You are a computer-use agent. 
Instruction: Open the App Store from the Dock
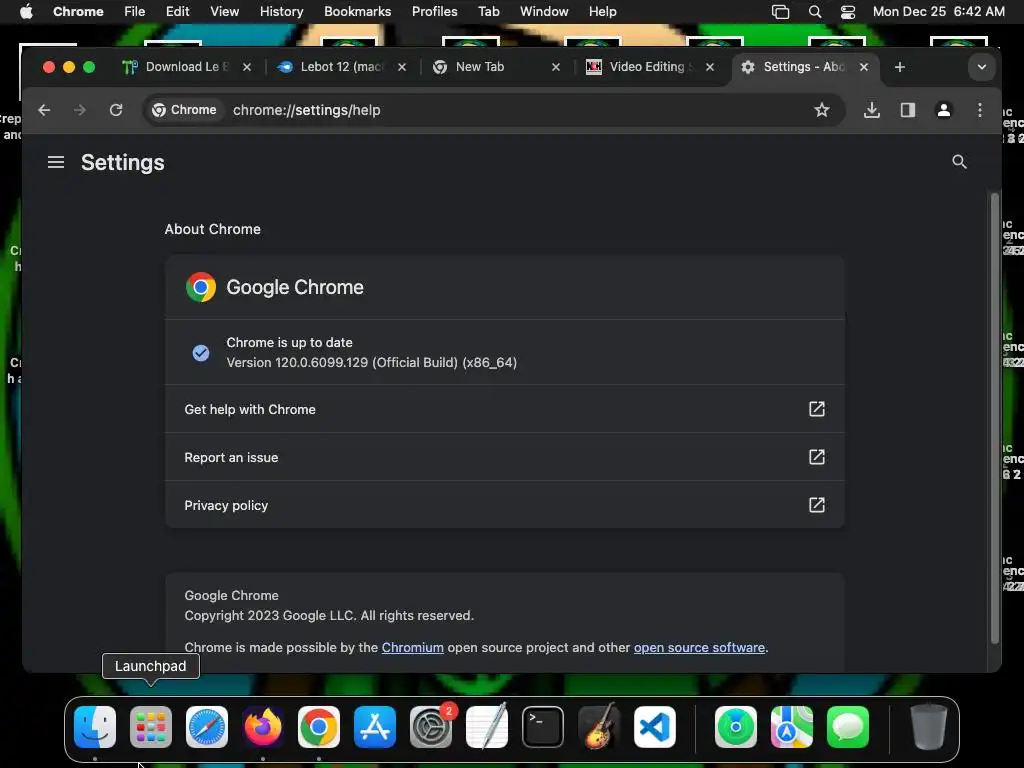(x=375, y=727)
